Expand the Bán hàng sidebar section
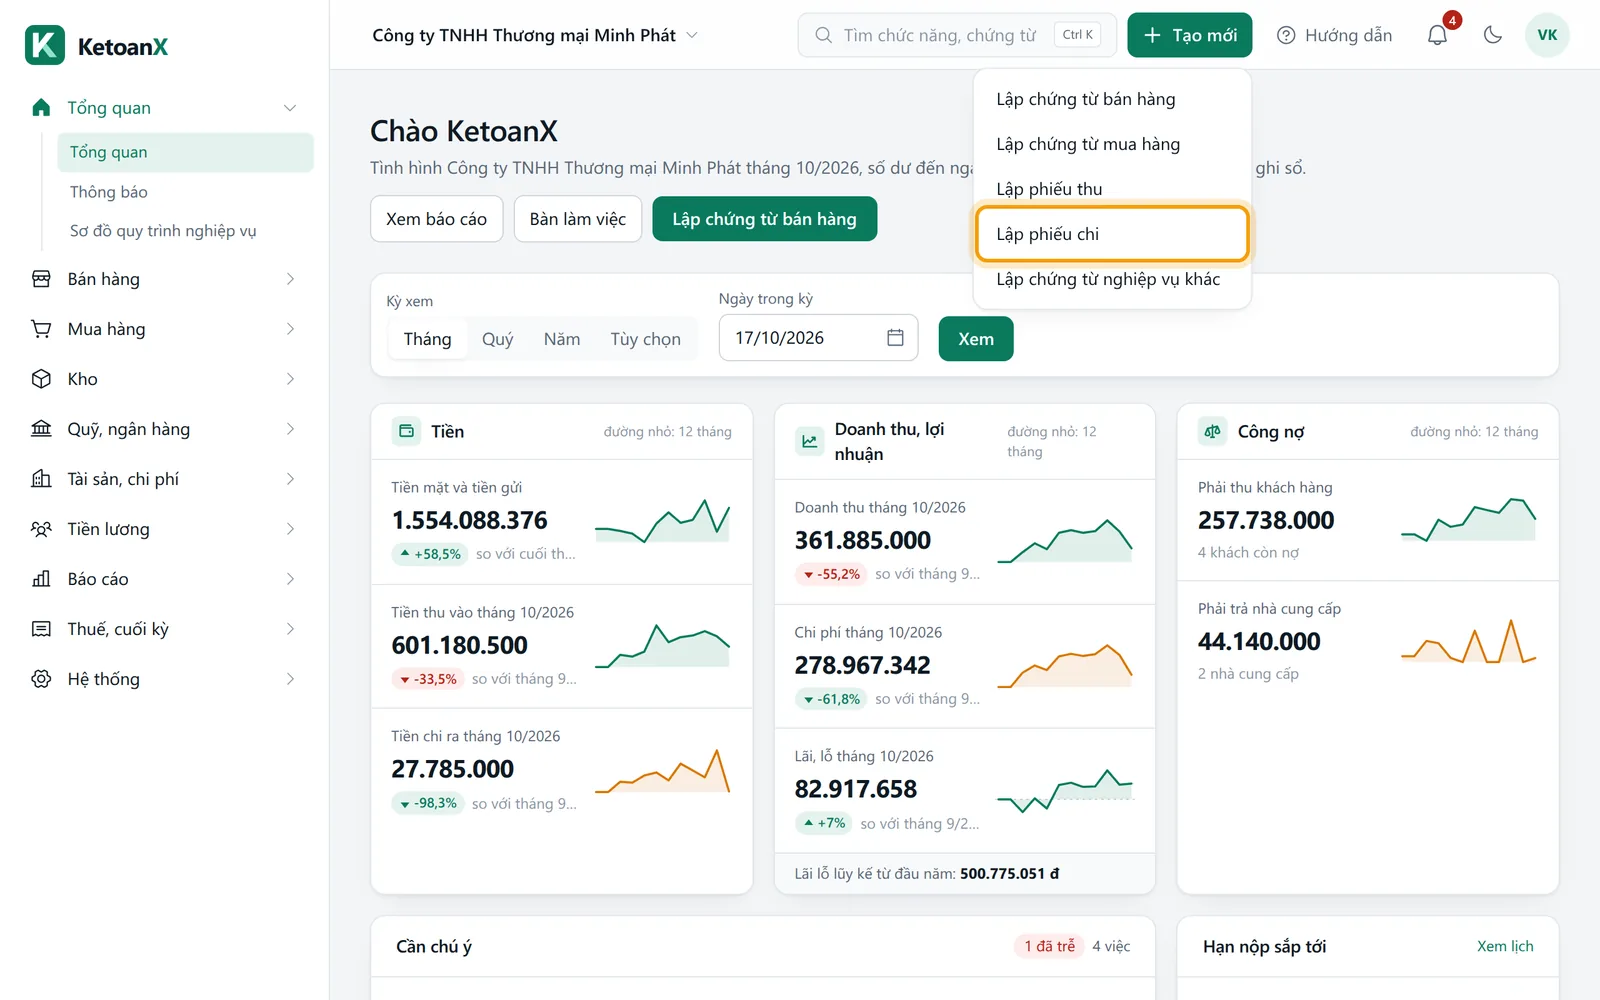Image resolution: width=1600 pixels, height=1000 pixels. click(165, 279)
